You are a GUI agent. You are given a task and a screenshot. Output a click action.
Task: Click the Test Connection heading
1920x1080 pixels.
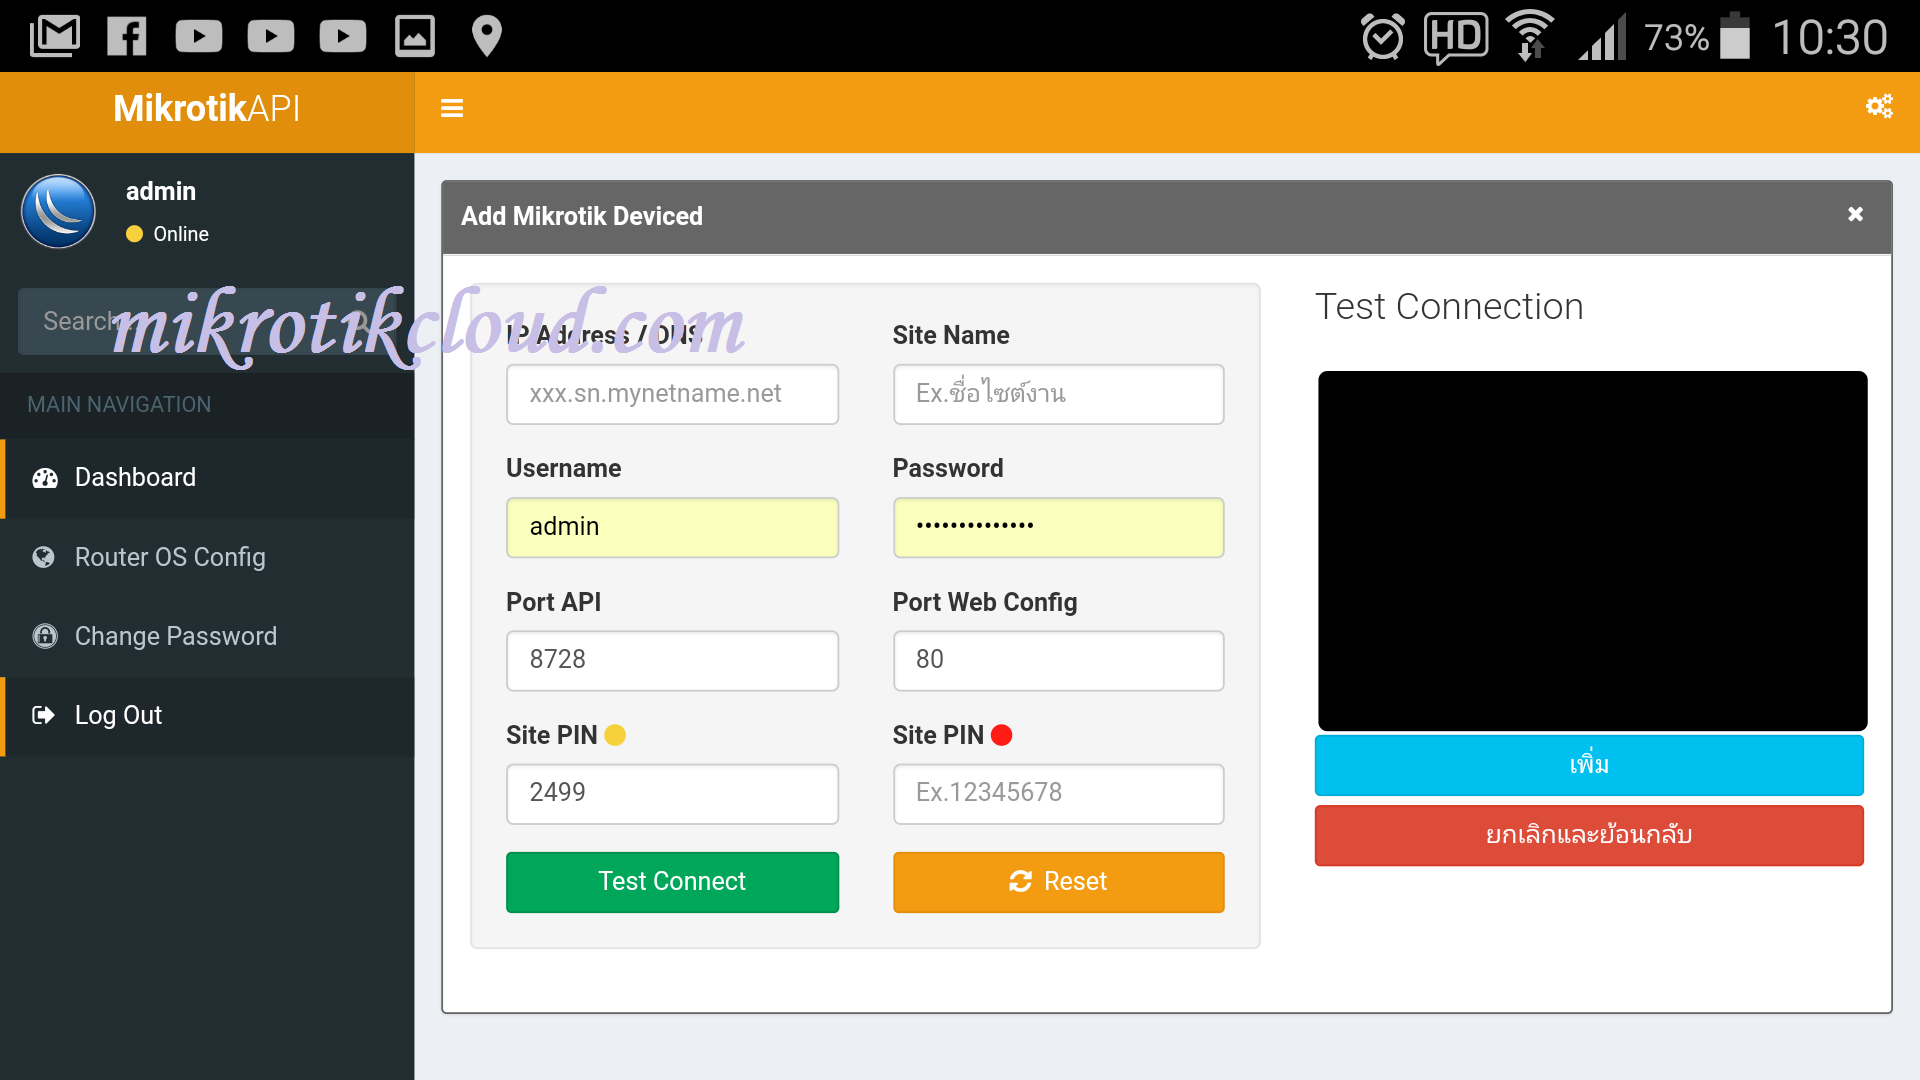[1449, 306]
